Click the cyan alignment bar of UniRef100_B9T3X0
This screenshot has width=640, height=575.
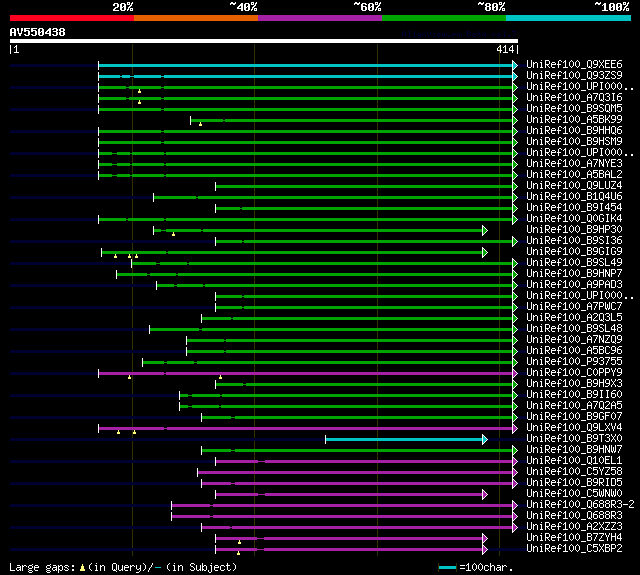pyautogui.click(x=407, y=440)
